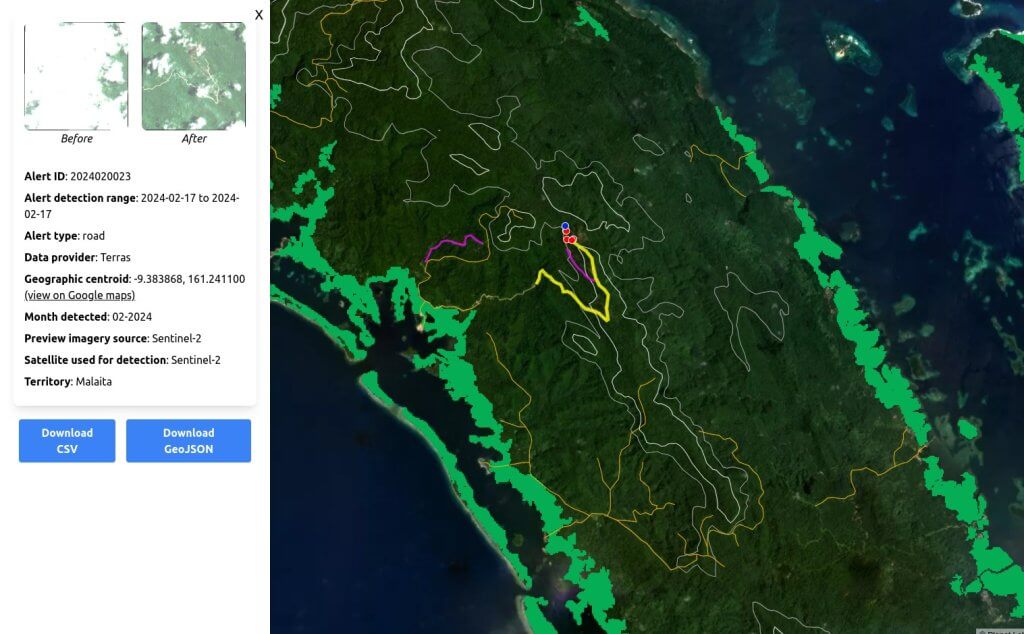
Task: Open the Before satellite image thumbnail
Action: pyautogui.click(x=76, y=76)
